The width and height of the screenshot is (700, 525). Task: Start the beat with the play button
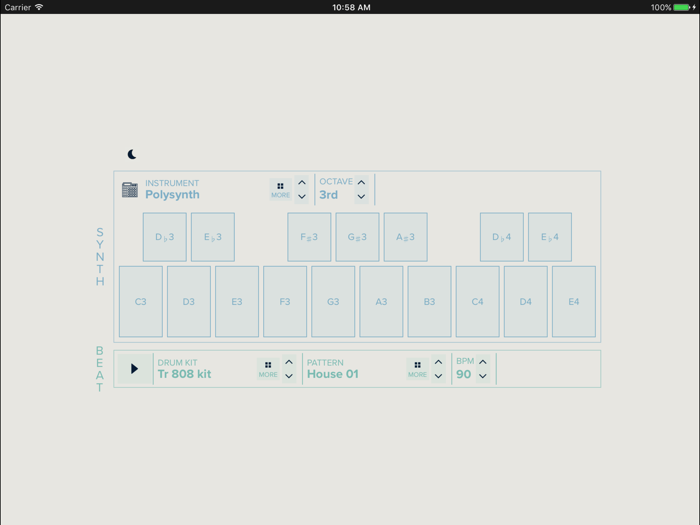[x=134, y=369]
